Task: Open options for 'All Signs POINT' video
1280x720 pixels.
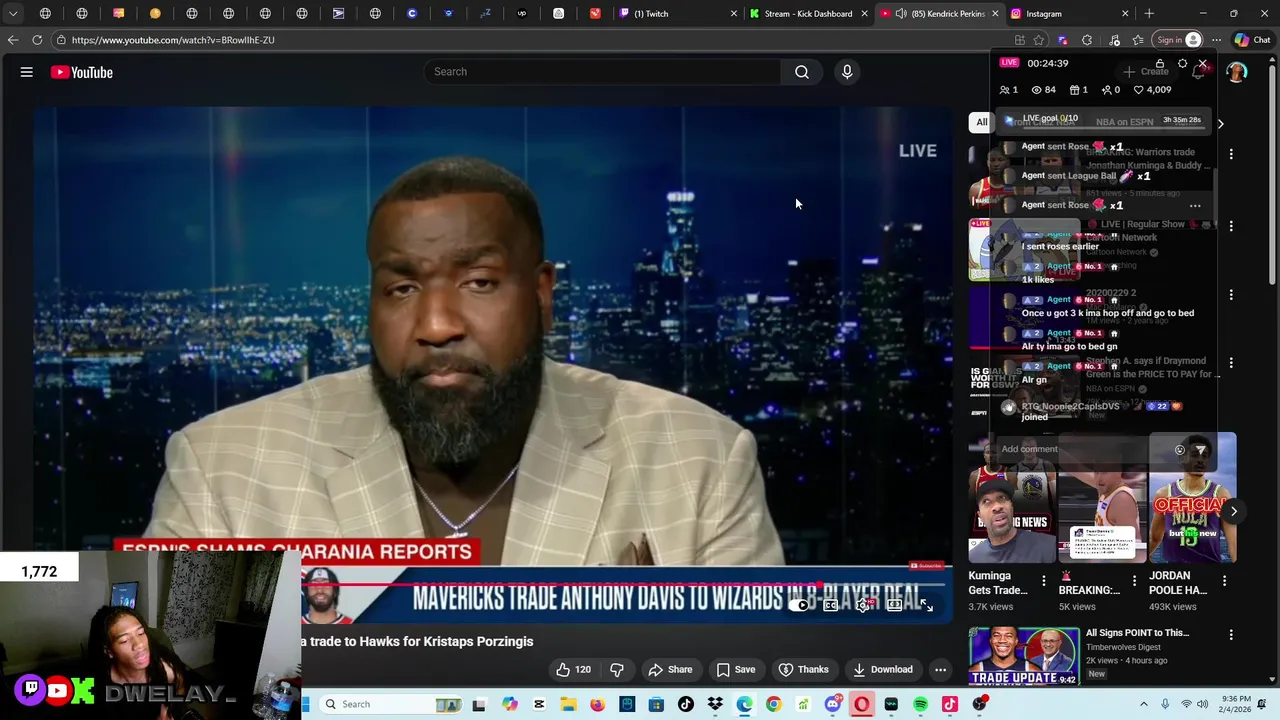Action: [1231, 635]
